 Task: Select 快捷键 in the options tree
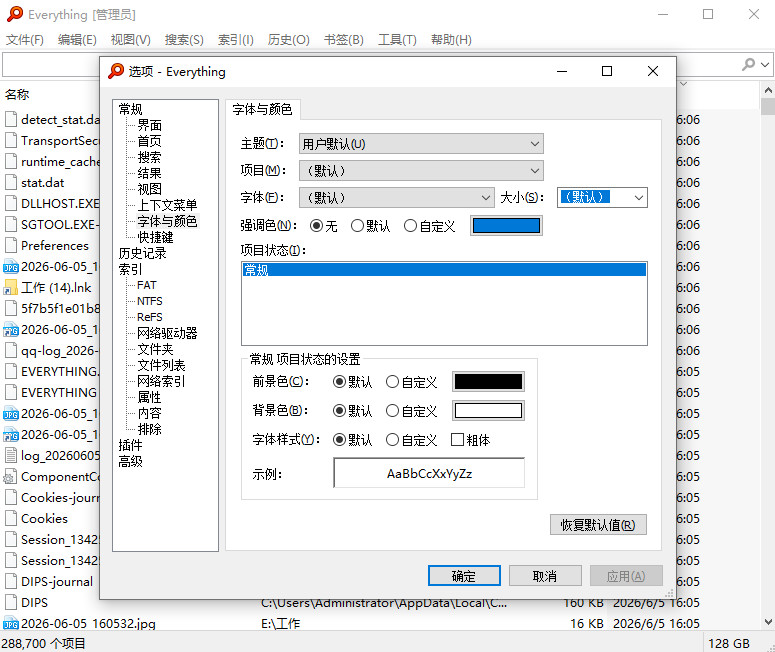click(x=155, y=237)
